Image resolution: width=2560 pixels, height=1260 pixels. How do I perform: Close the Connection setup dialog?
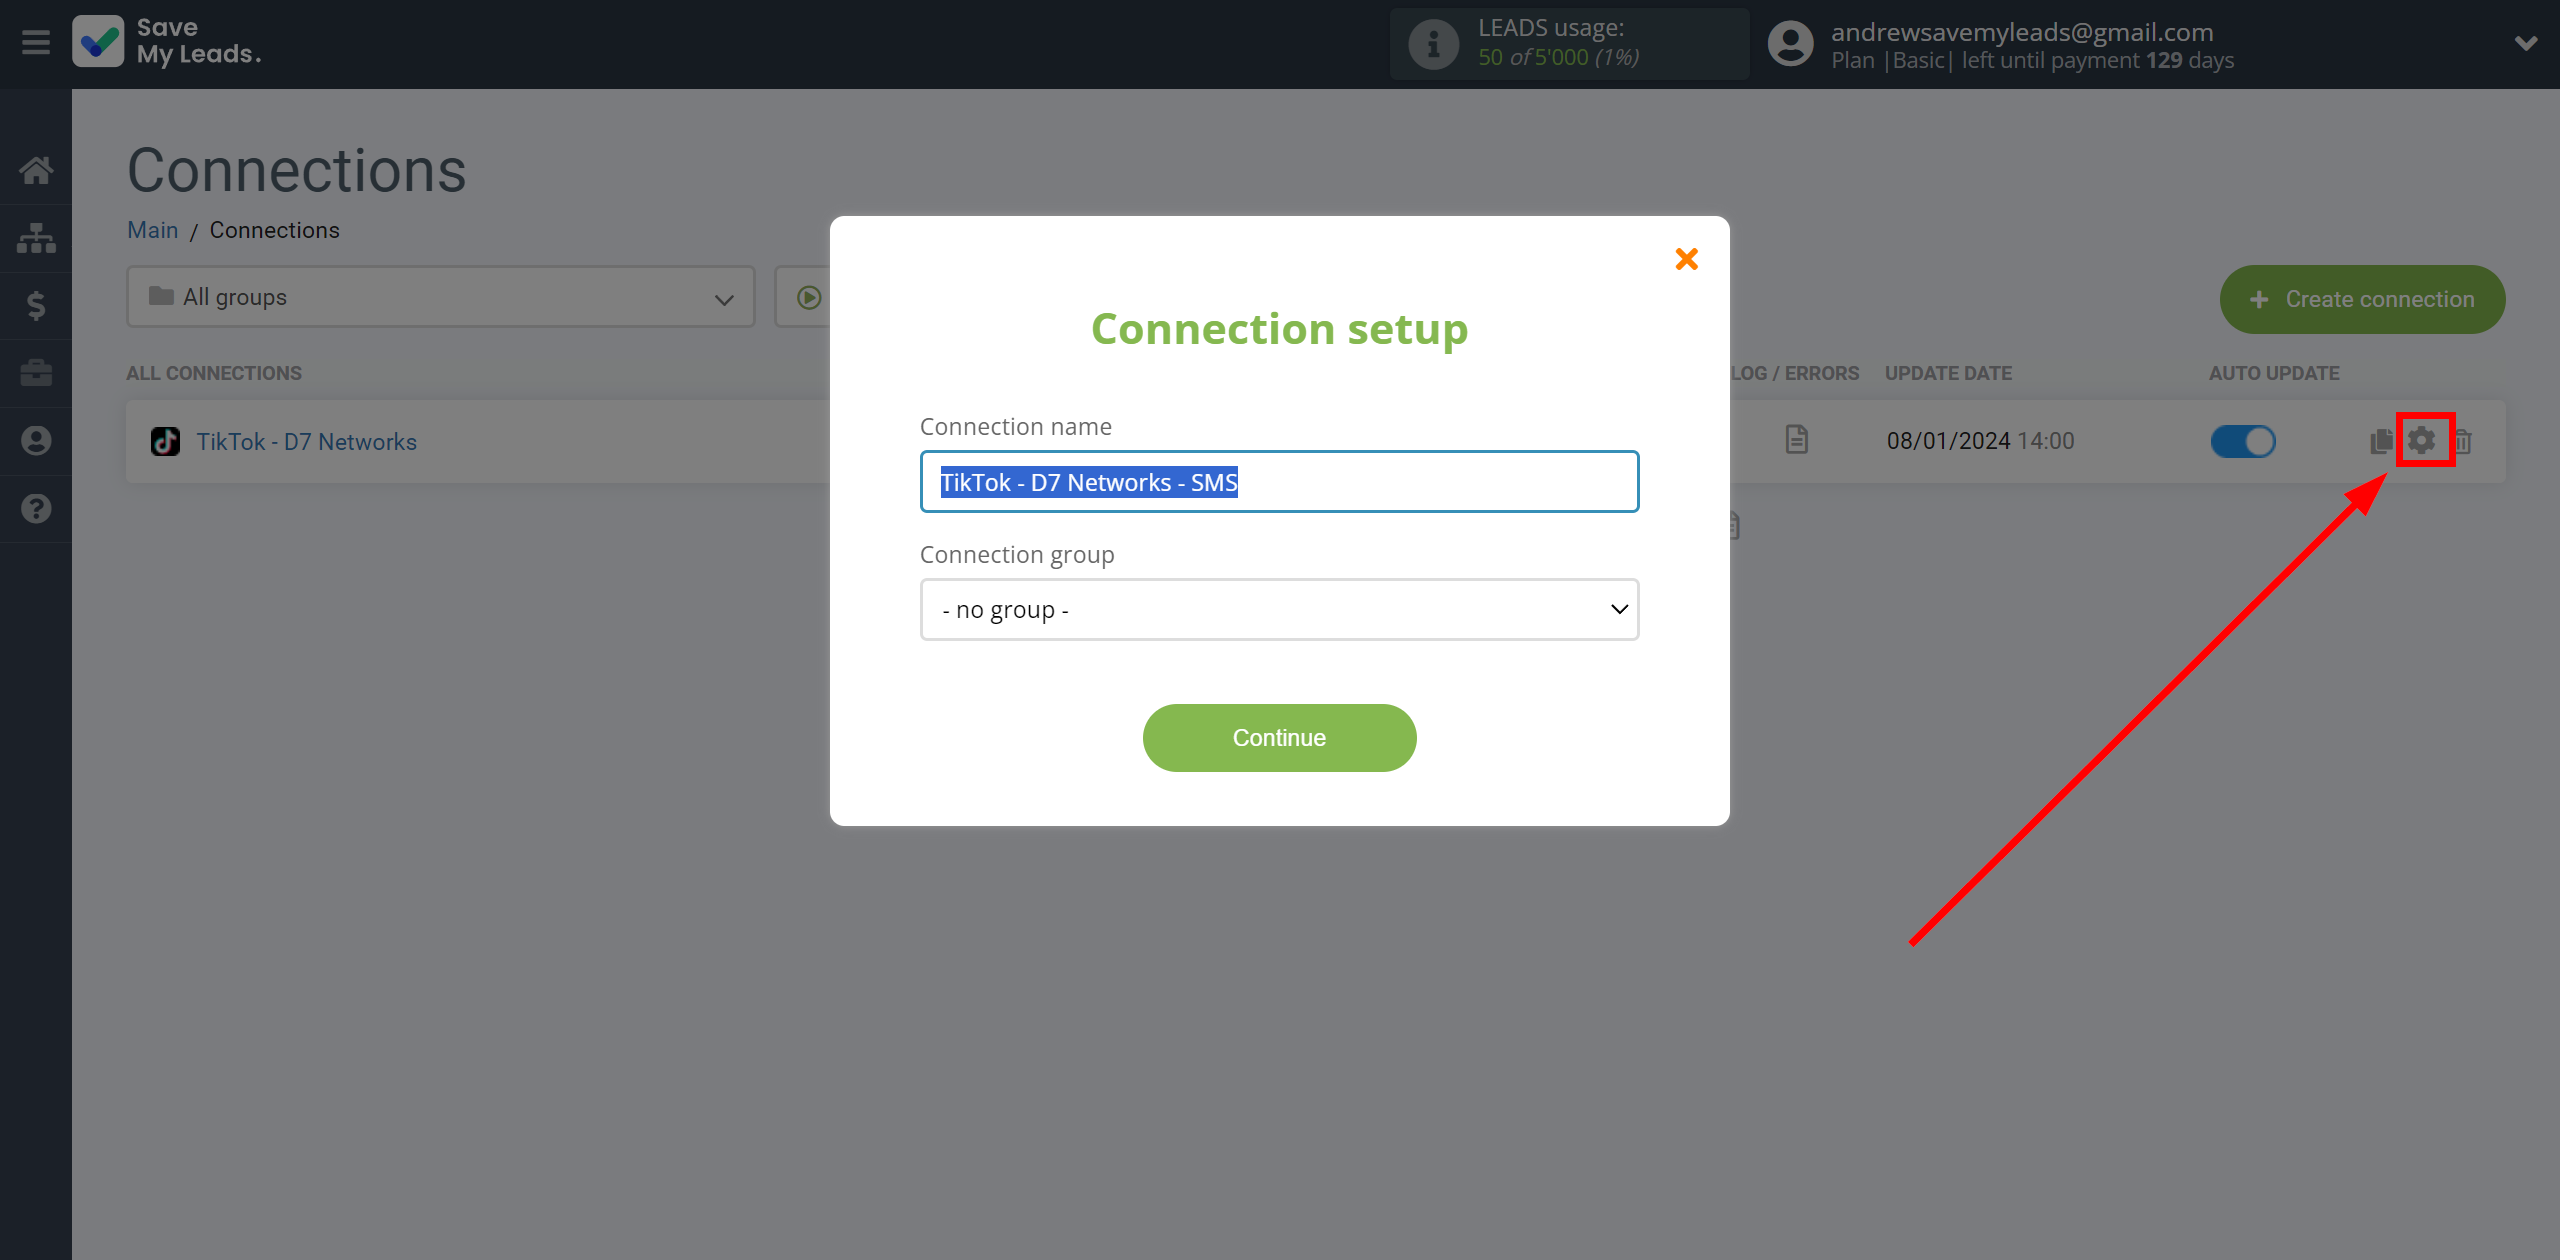tap(1685, 258)
